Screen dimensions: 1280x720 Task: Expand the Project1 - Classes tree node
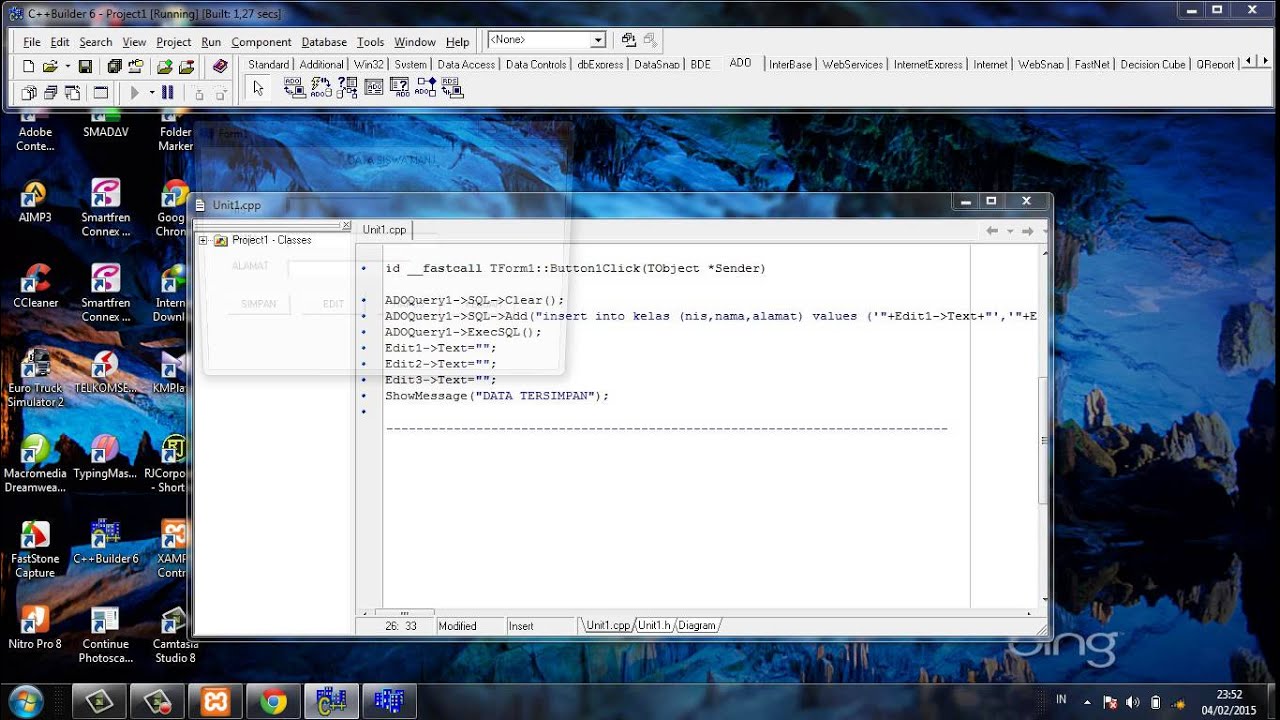click(203, 240)
